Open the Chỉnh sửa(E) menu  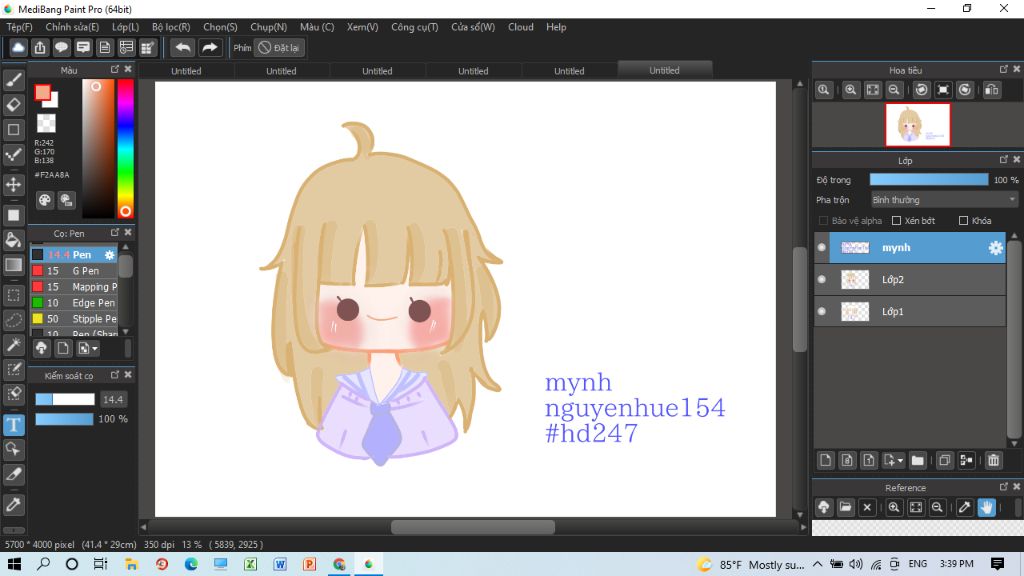tap(72, 27)
